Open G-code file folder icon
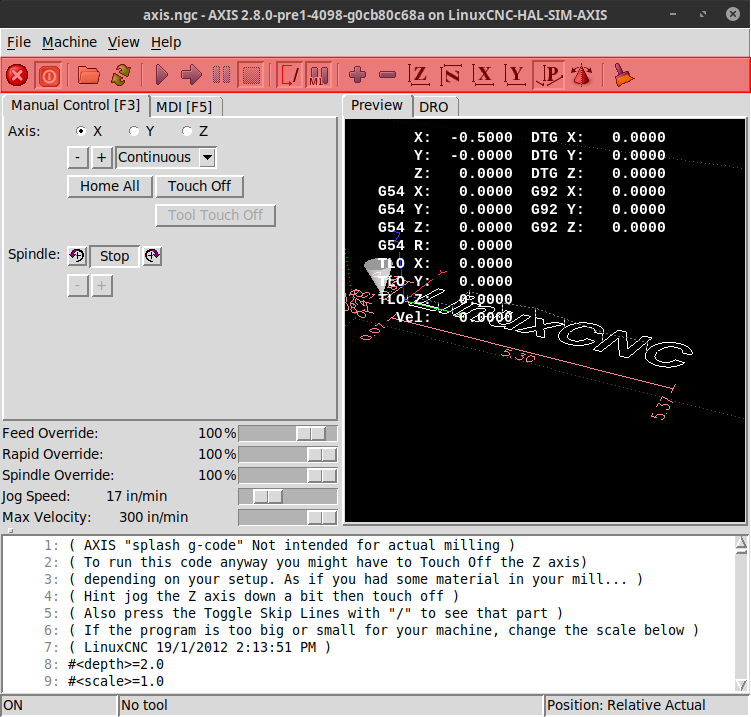This screenshot has height=717, width=751. click(89, 76)
